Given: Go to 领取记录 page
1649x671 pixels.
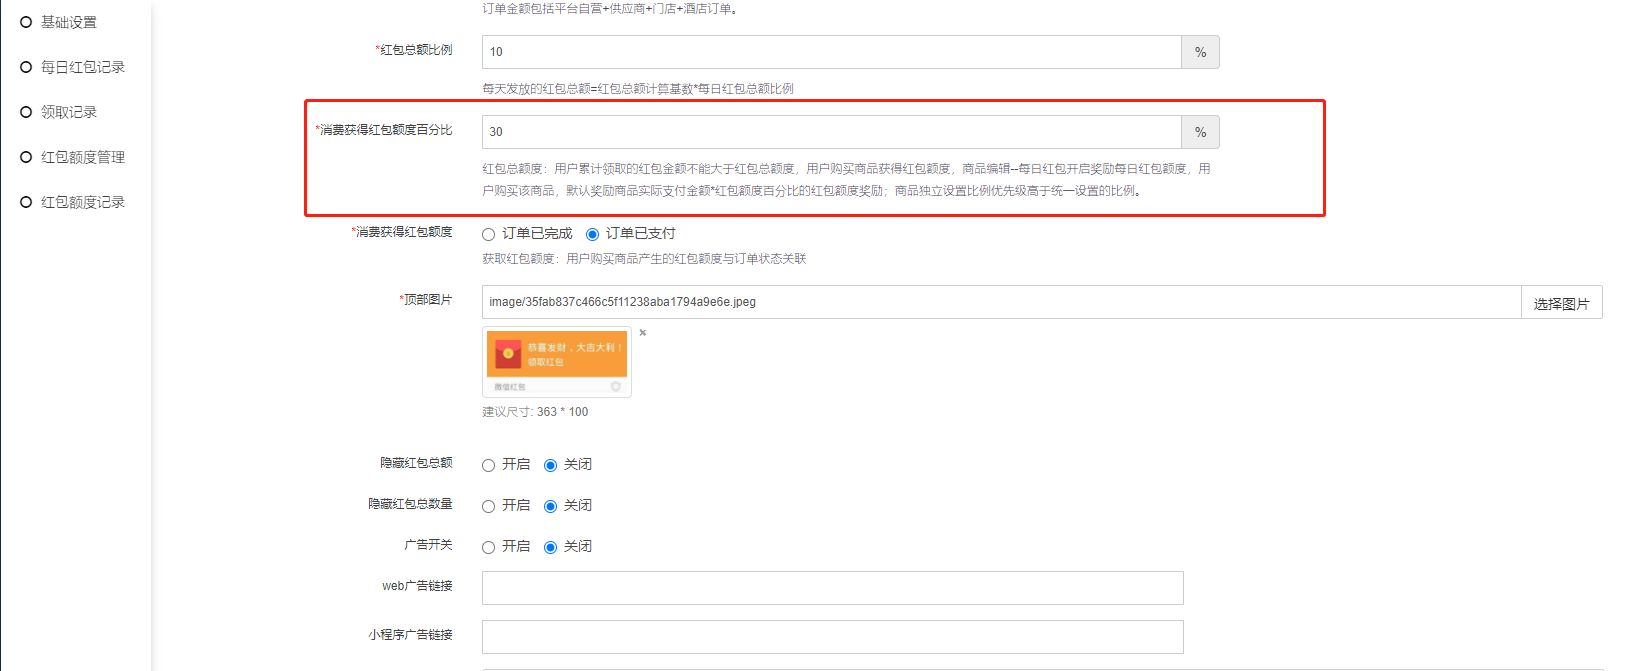Looking at the screenshot, I should 68,112.
